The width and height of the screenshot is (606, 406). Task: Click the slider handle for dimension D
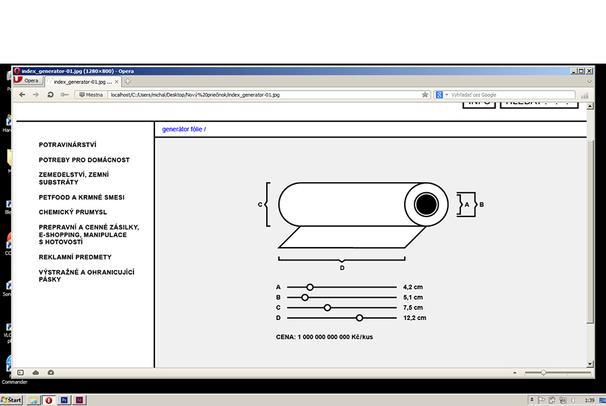[359, 318]
